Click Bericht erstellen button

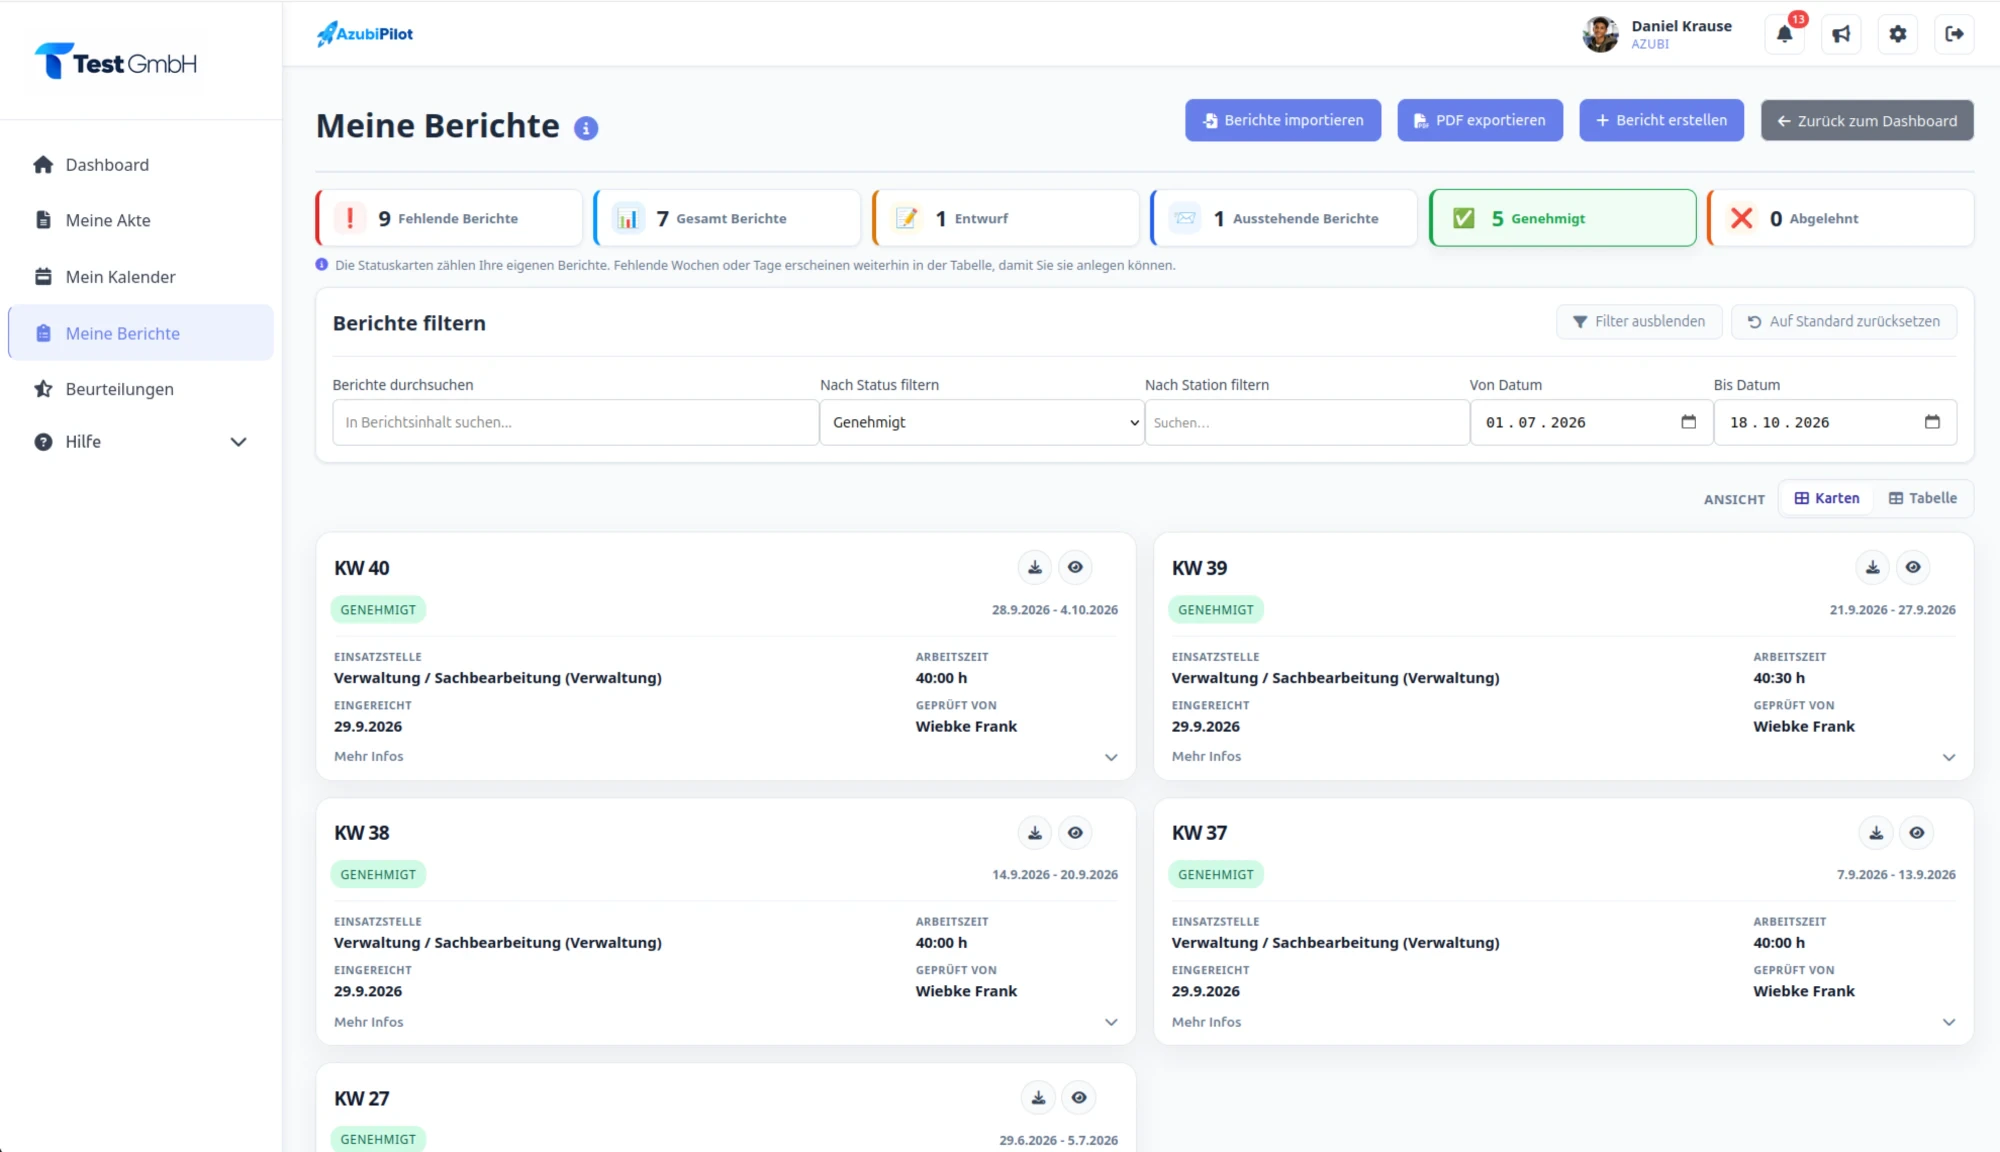pyautogui.click(x=1662, y=120)
